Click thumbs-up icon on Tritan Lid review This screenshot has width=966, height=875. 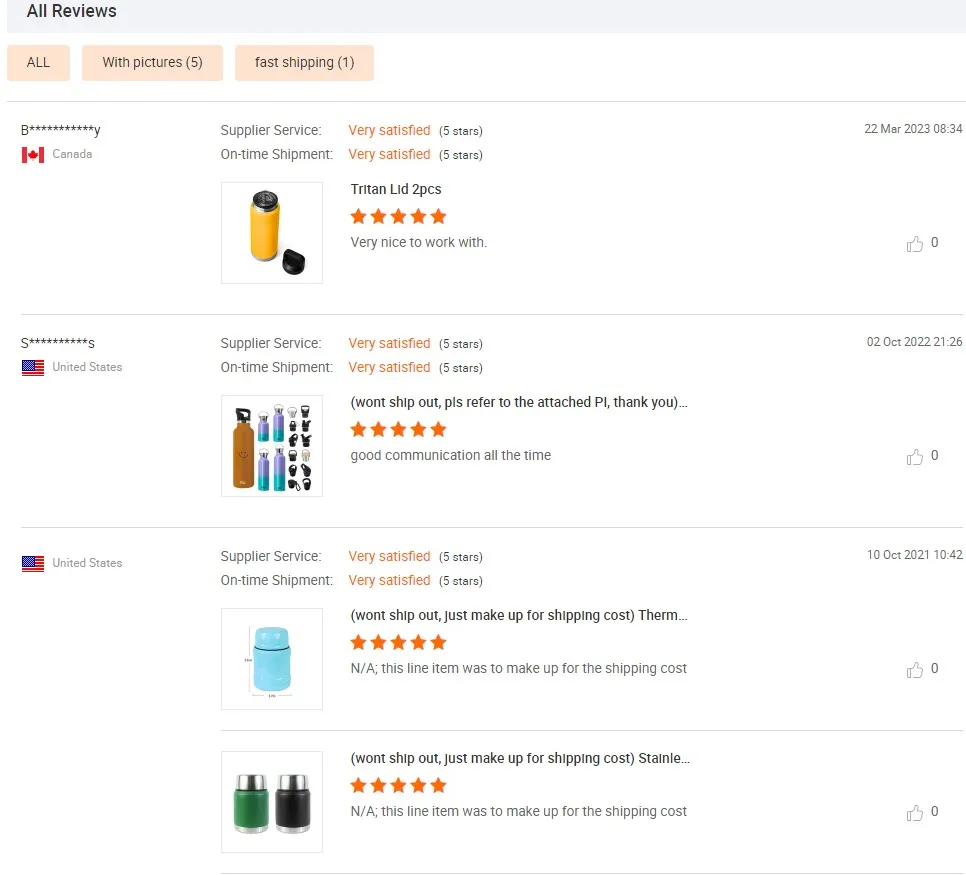914,243
